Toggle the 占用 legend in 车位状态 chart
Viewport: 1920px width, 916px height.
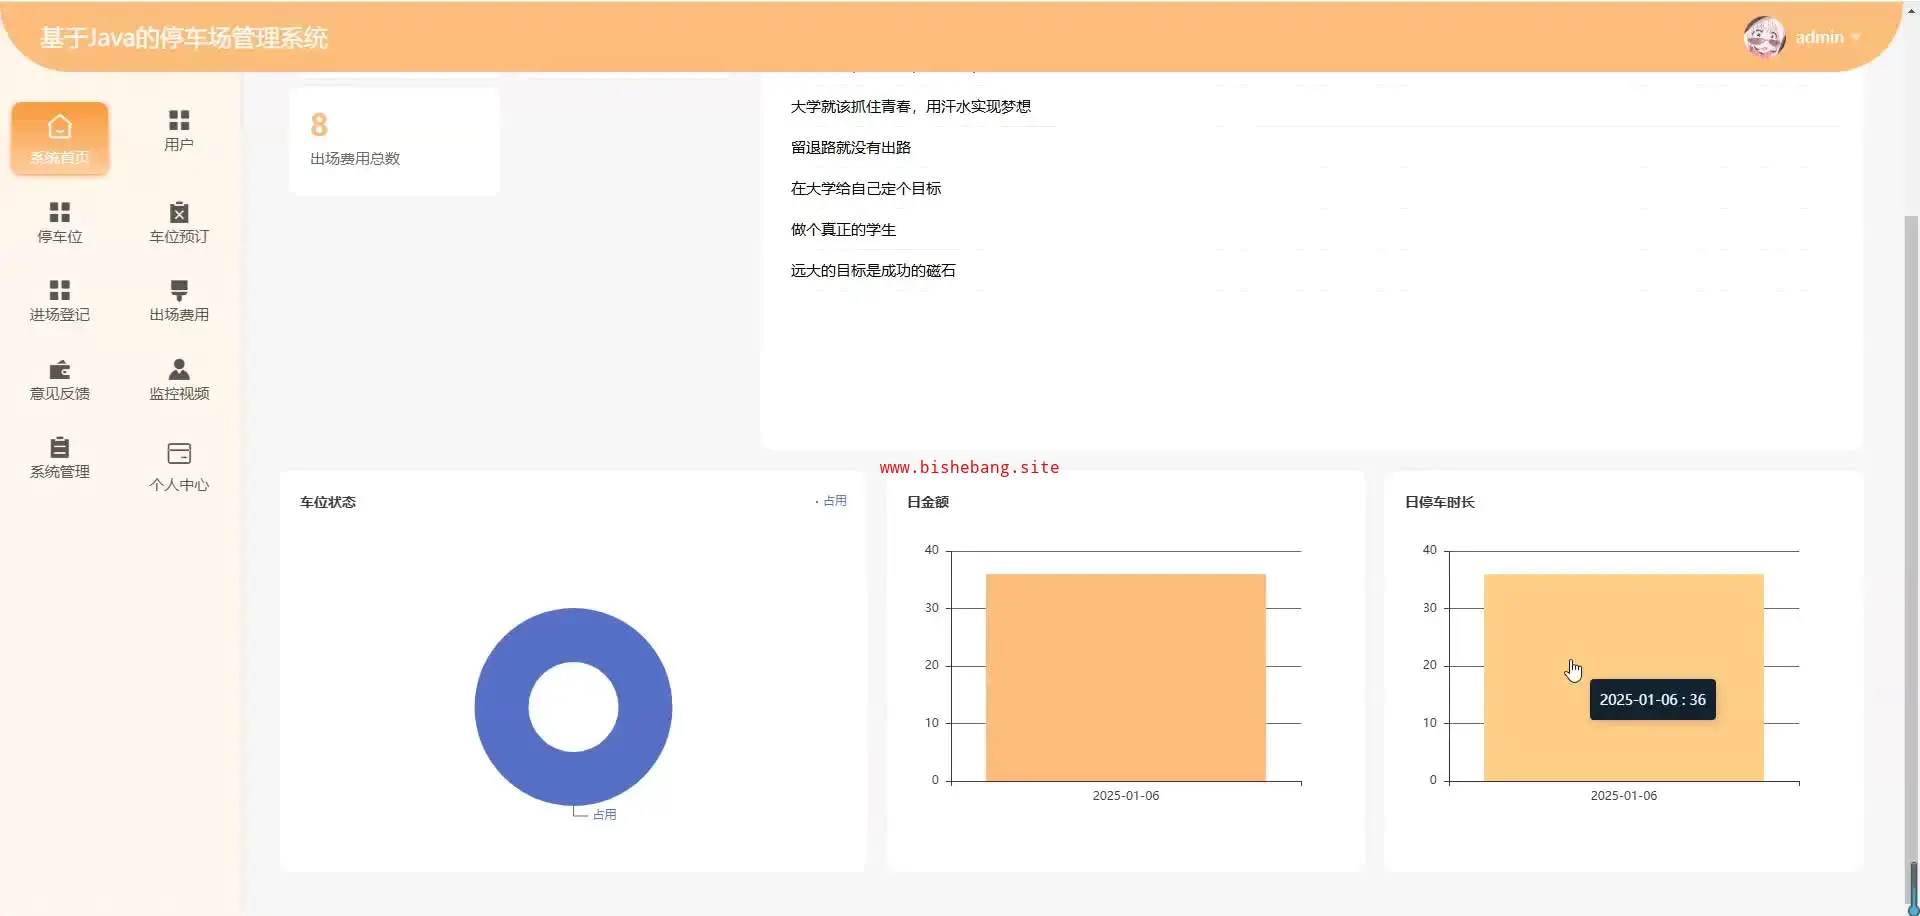(x=831, y=501)
